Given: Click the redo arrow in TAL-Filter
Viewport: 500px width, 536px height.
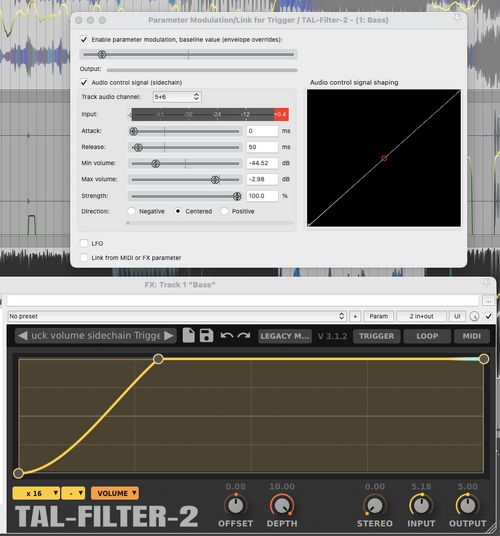Looking at the screenshot, I should coord(244,336).
